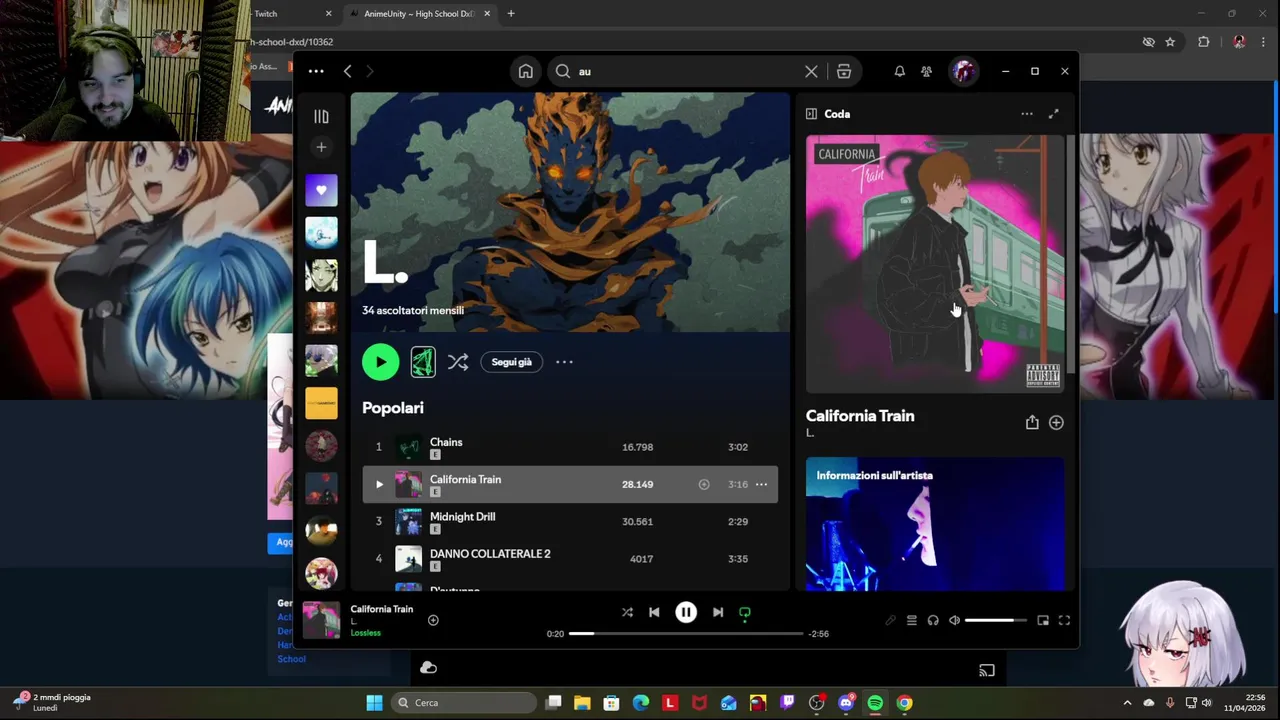Screen dimensions: 1280x720
Task: Toggle the Segui già follow button
Action: pos(511,362)
